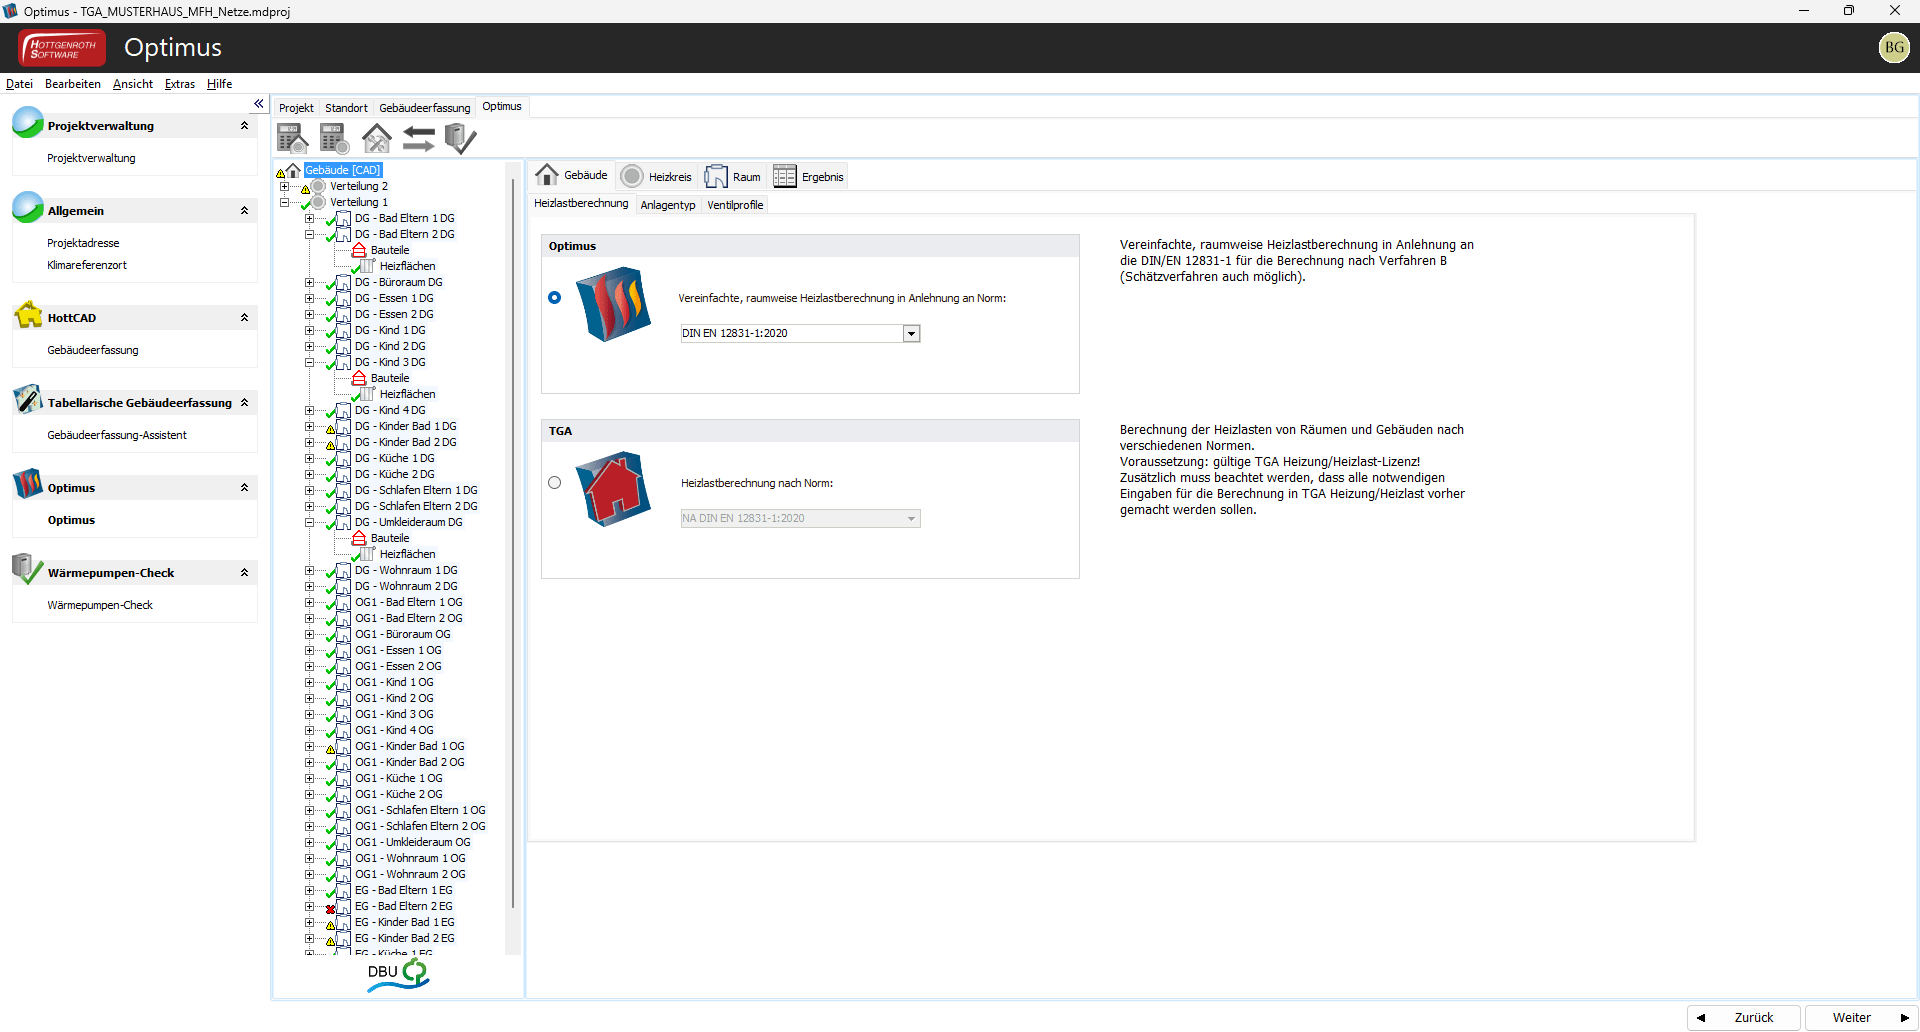Click the BG user avatar icon
1920x1032 pixels.
click(x=1893, y=47)
